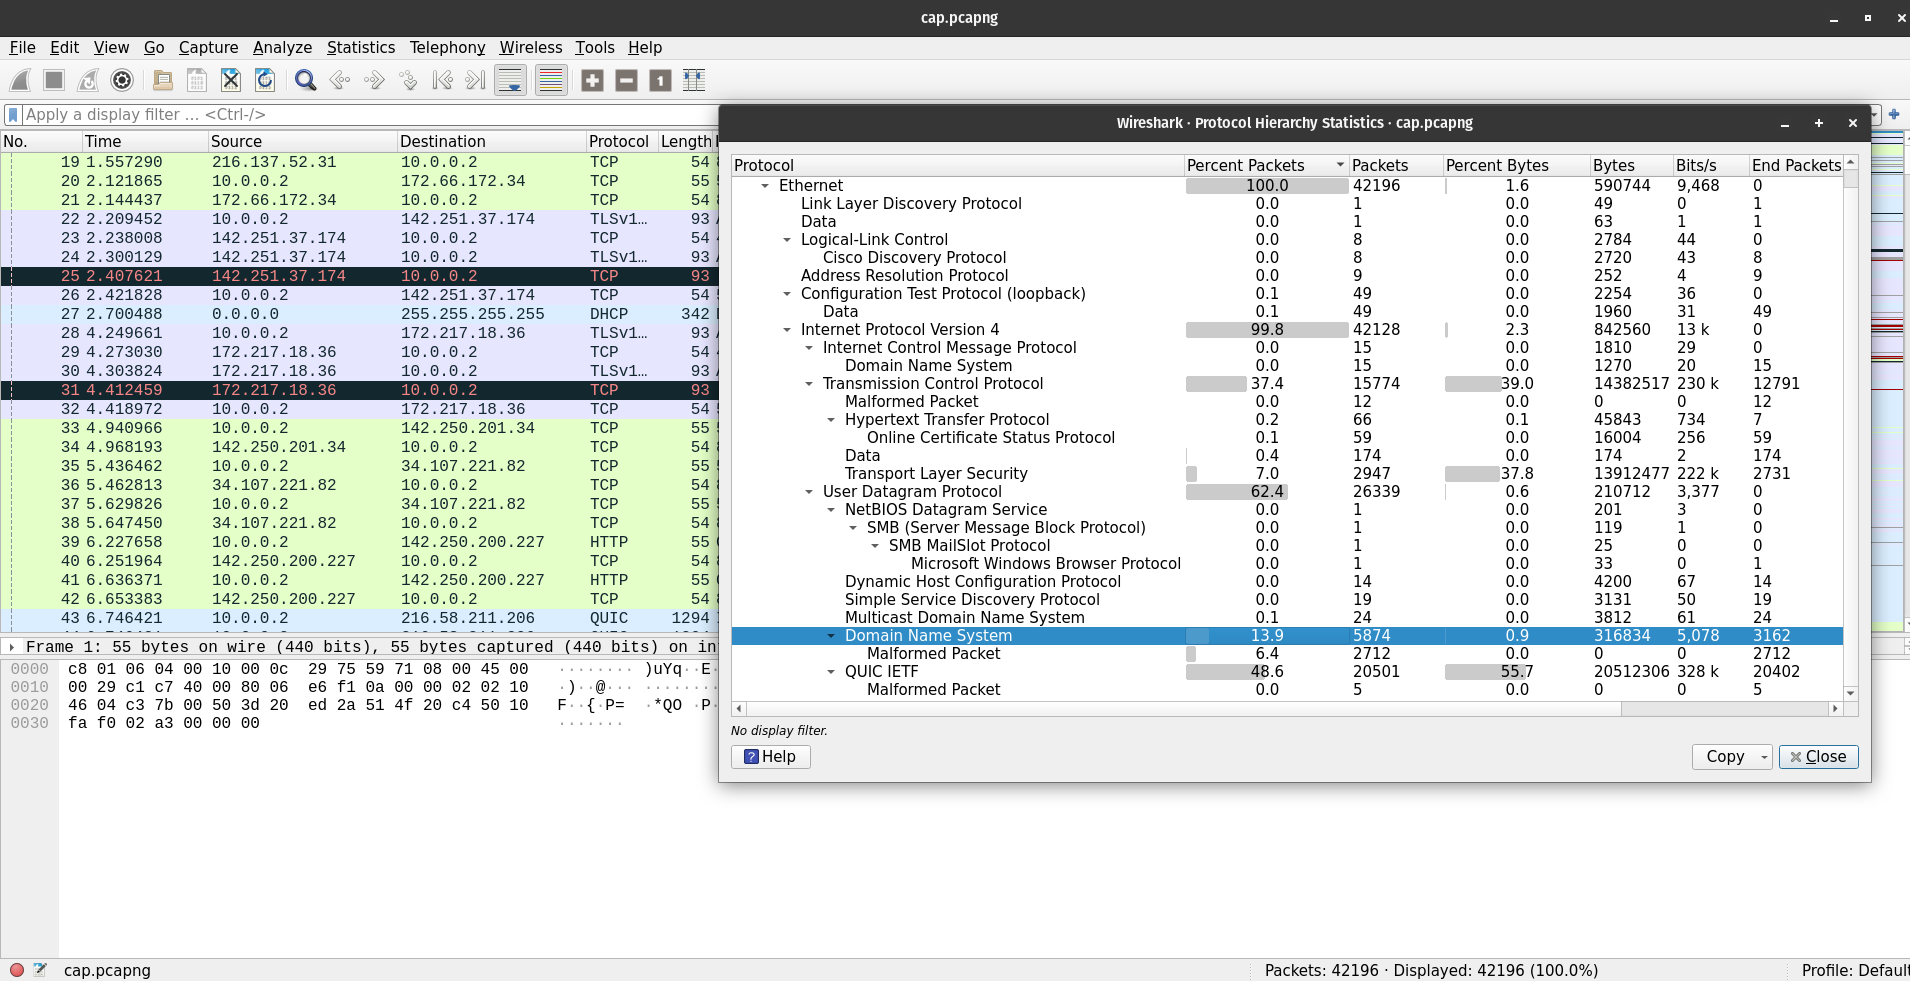The image size is (1910, 981).
Task: Click the display filter bookmark icon
Action: point(13,115)
